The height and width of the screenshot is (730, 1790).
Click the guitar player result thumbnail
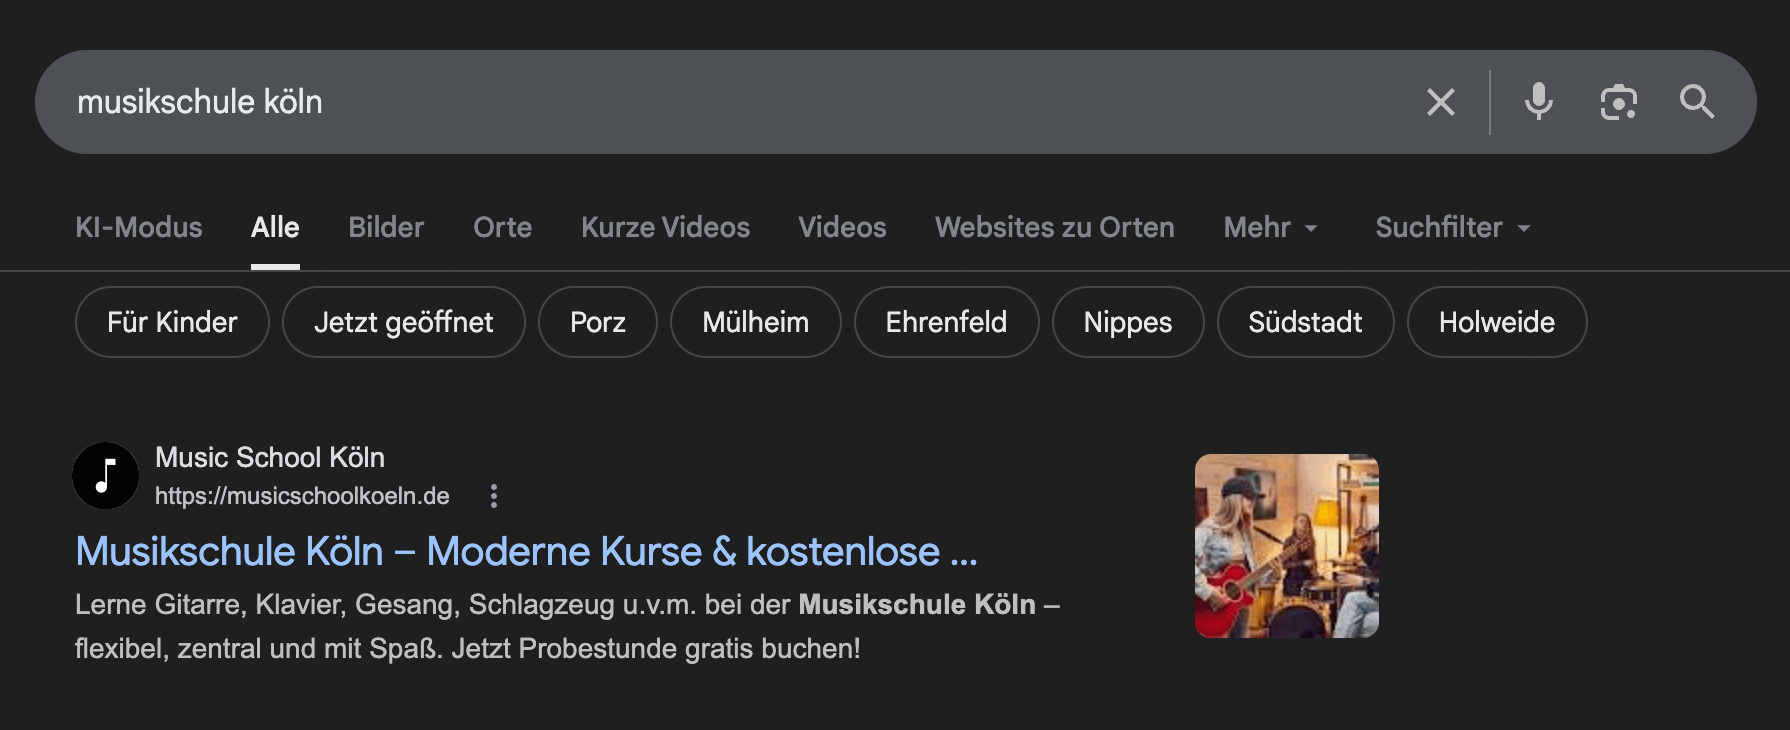tap(1286, 546)
